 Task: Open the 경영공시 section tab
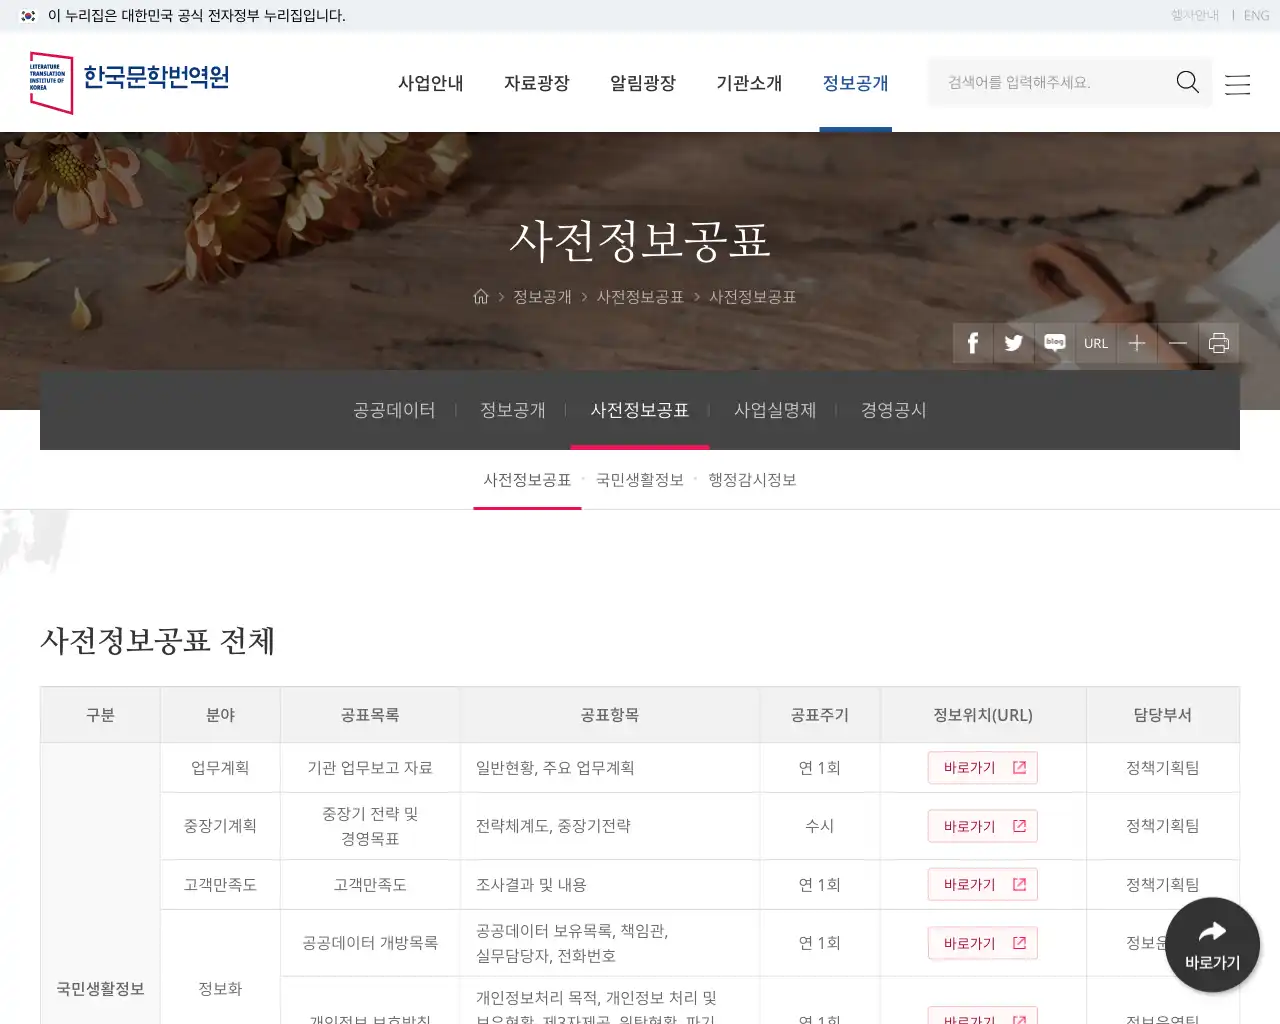[x=894, y=410]
